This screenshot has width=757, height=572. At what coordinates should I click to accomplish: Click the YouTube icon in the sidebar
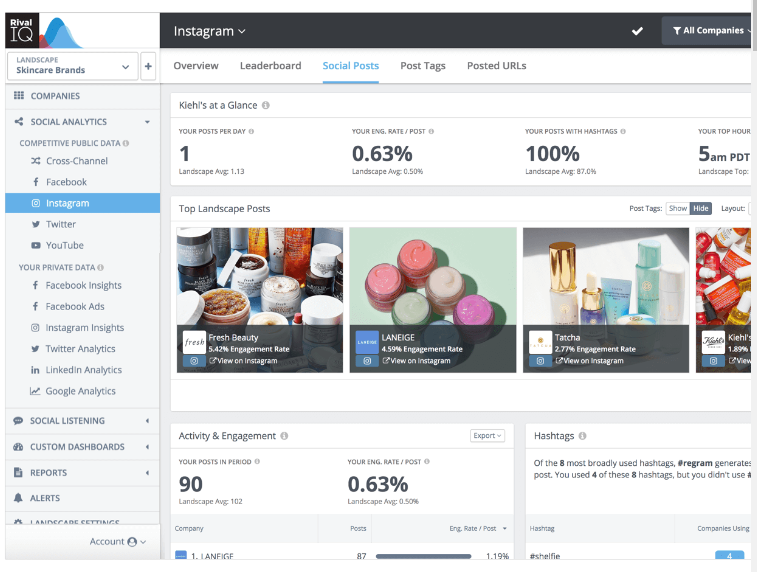36,245
